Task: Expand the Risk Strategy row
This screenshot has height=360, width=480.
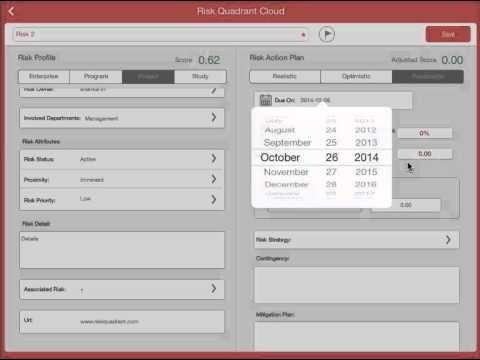Action: click(x=357, y=240)
